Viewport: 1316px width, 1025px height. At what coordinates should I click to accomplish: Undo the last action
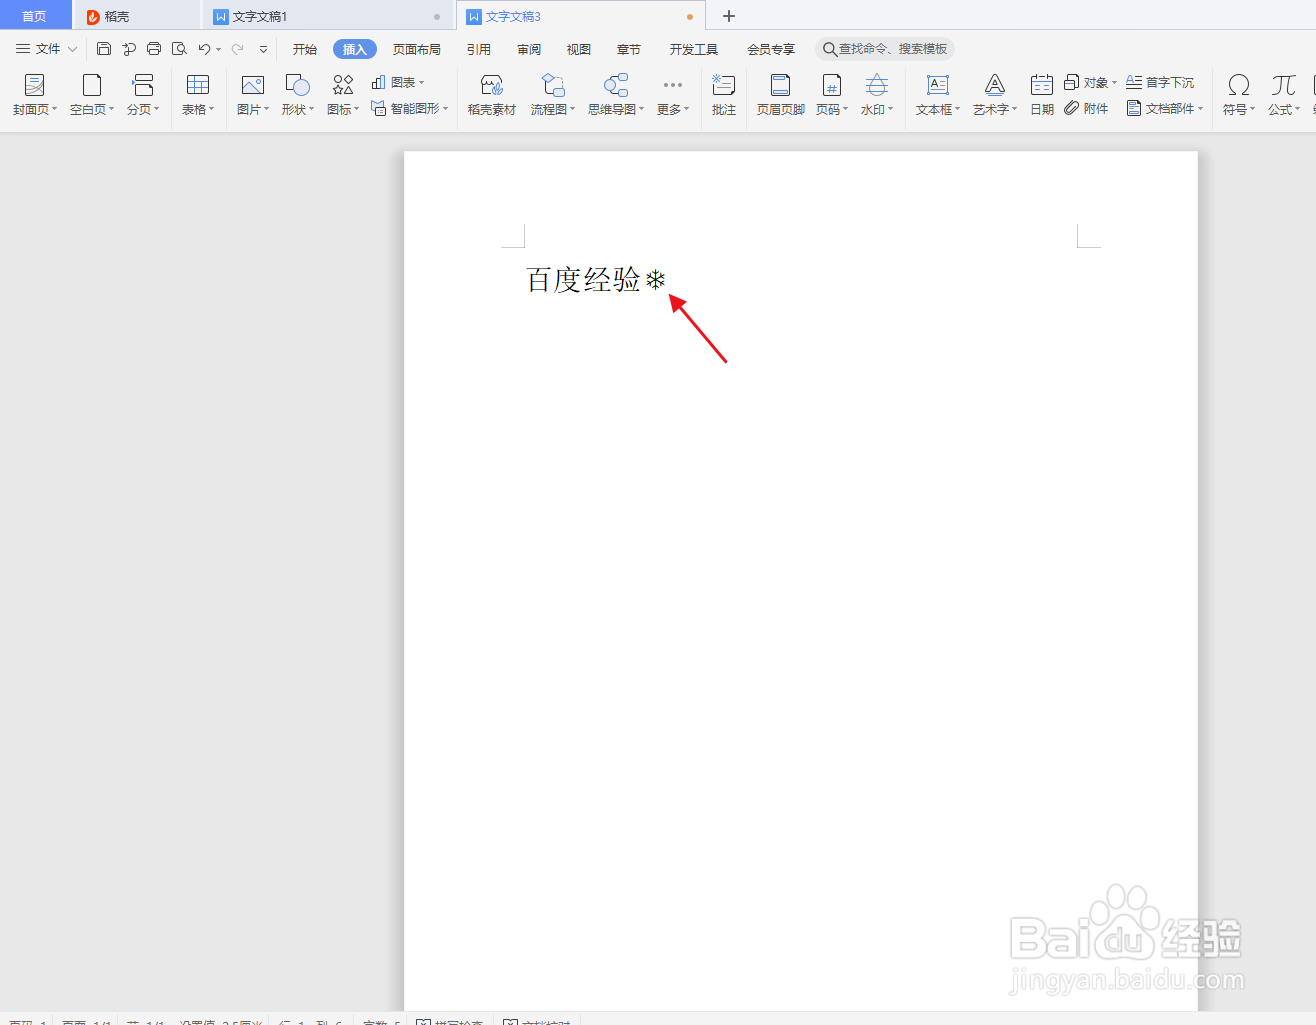(x=204, y=49)
